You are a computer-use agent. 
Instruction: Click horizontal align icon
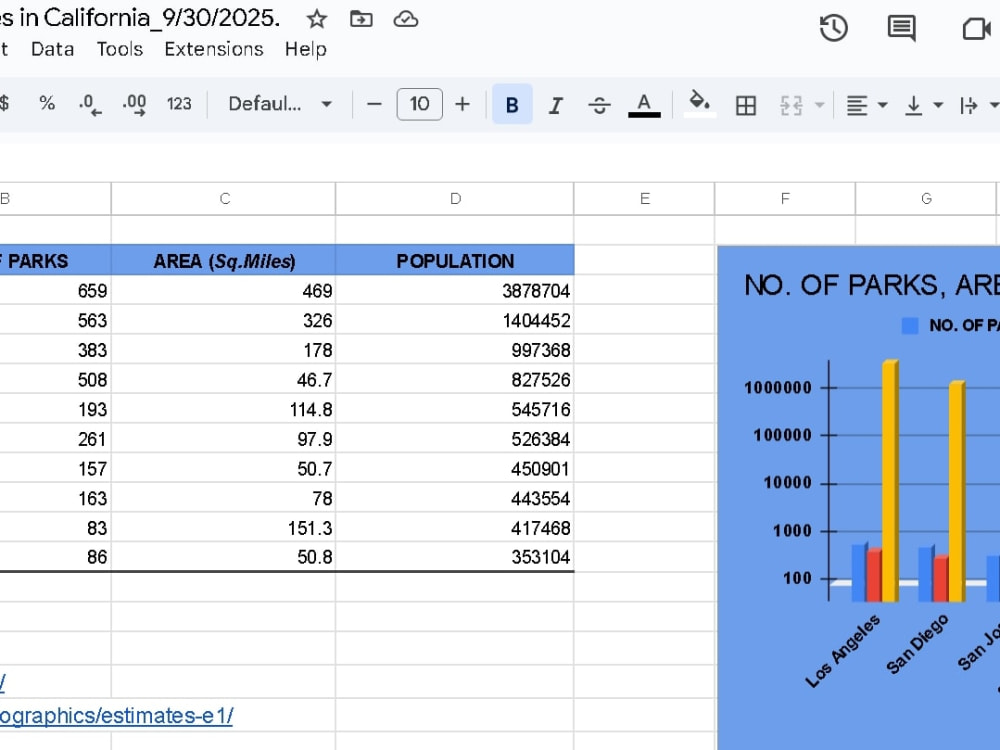tap(857, 105)
